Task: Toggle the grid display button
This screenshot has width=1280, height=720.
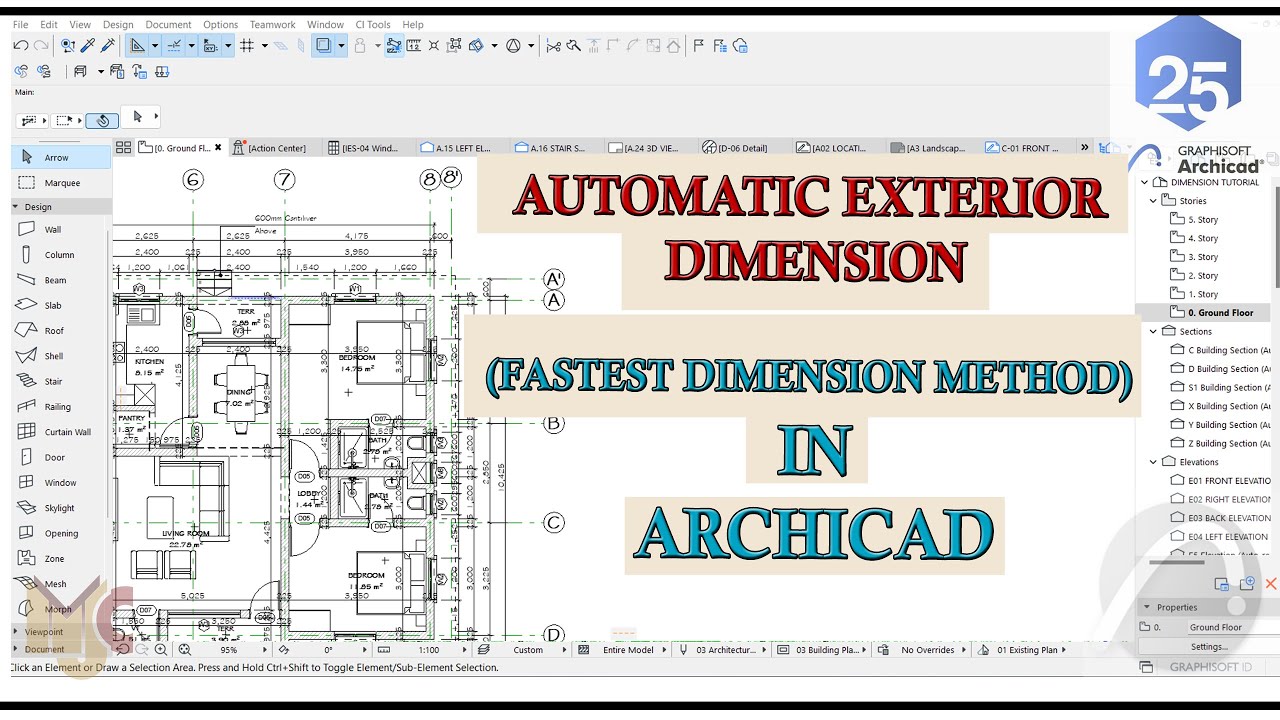Action: 247,45
